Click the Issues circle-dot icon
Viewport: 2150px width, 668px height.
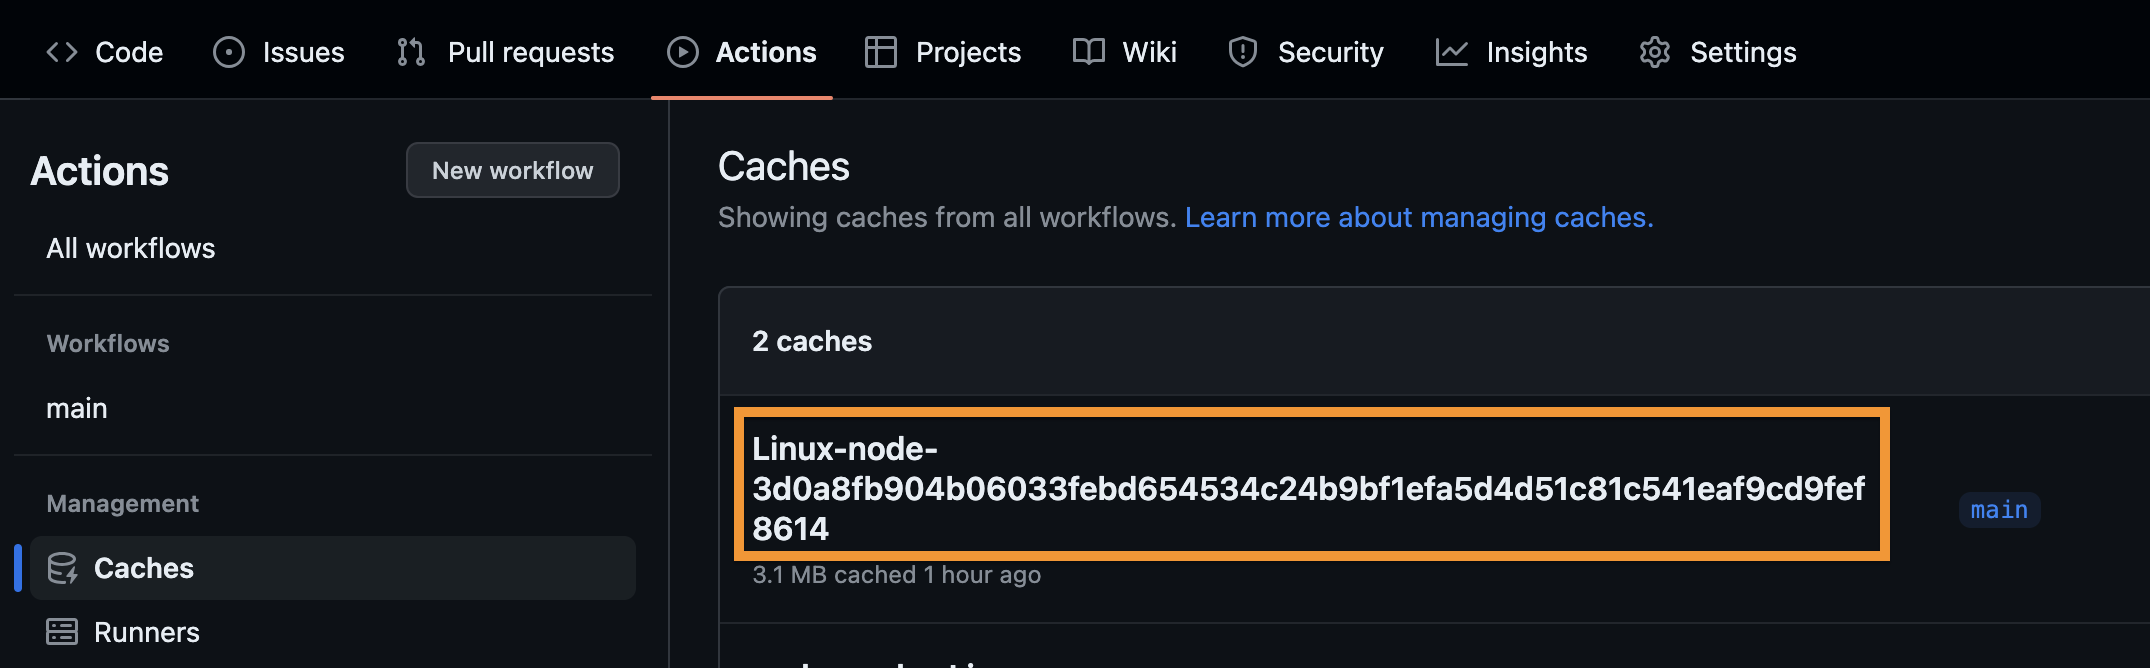click(229, 52)
